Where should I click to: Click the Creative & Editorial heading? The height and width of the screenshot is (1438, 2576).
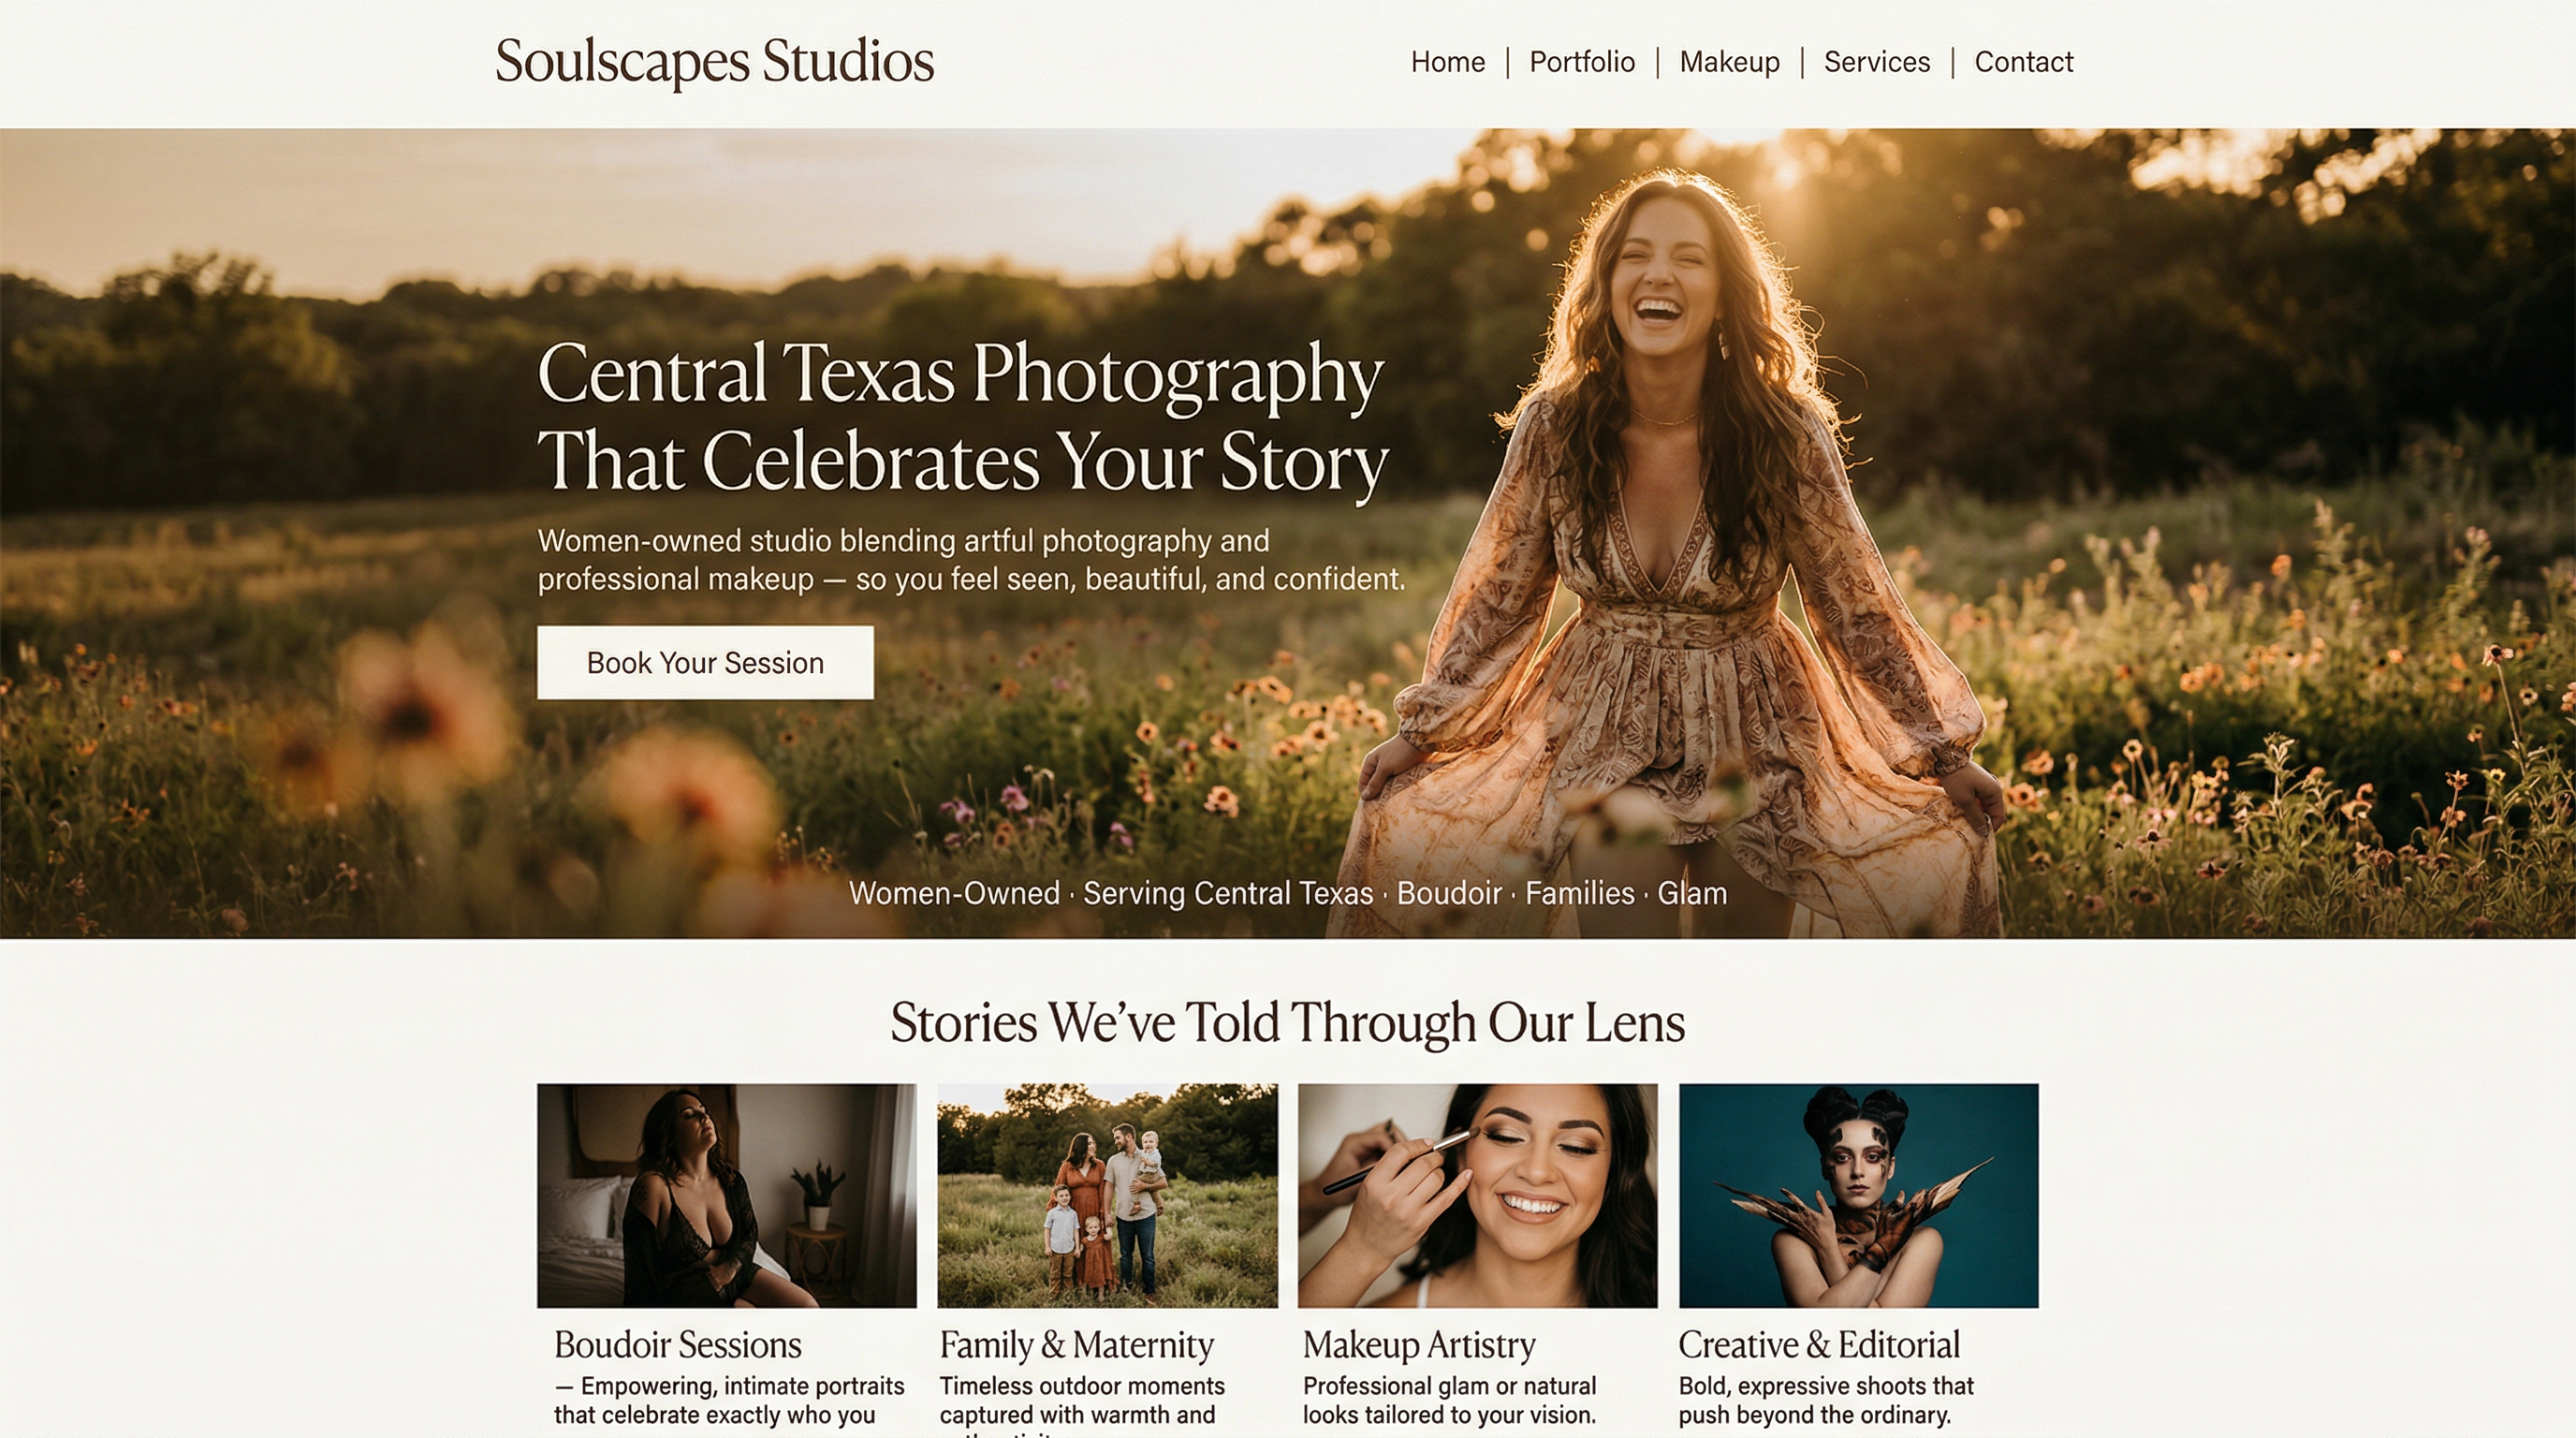coord(1818,1344)
